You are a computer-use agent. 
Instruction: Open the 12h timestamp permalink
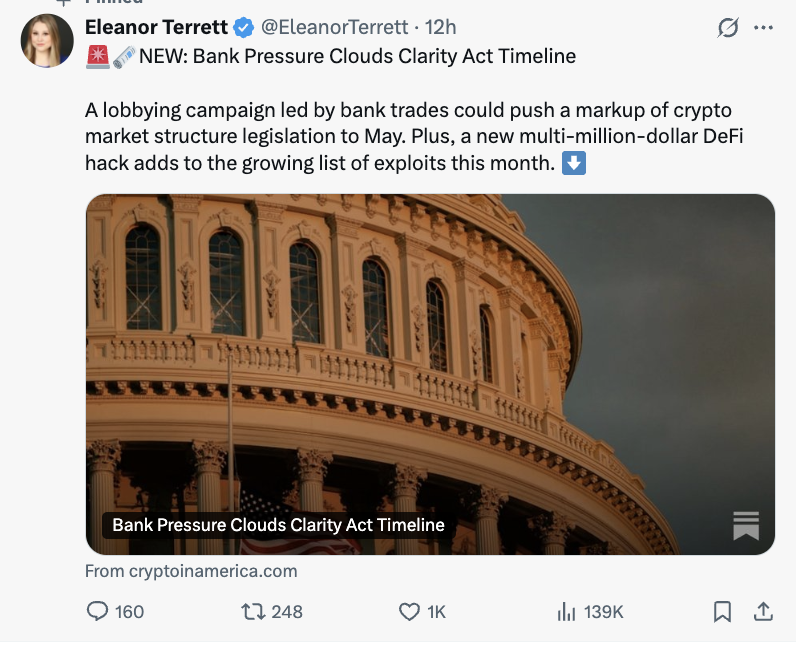[x=441, y=27]
